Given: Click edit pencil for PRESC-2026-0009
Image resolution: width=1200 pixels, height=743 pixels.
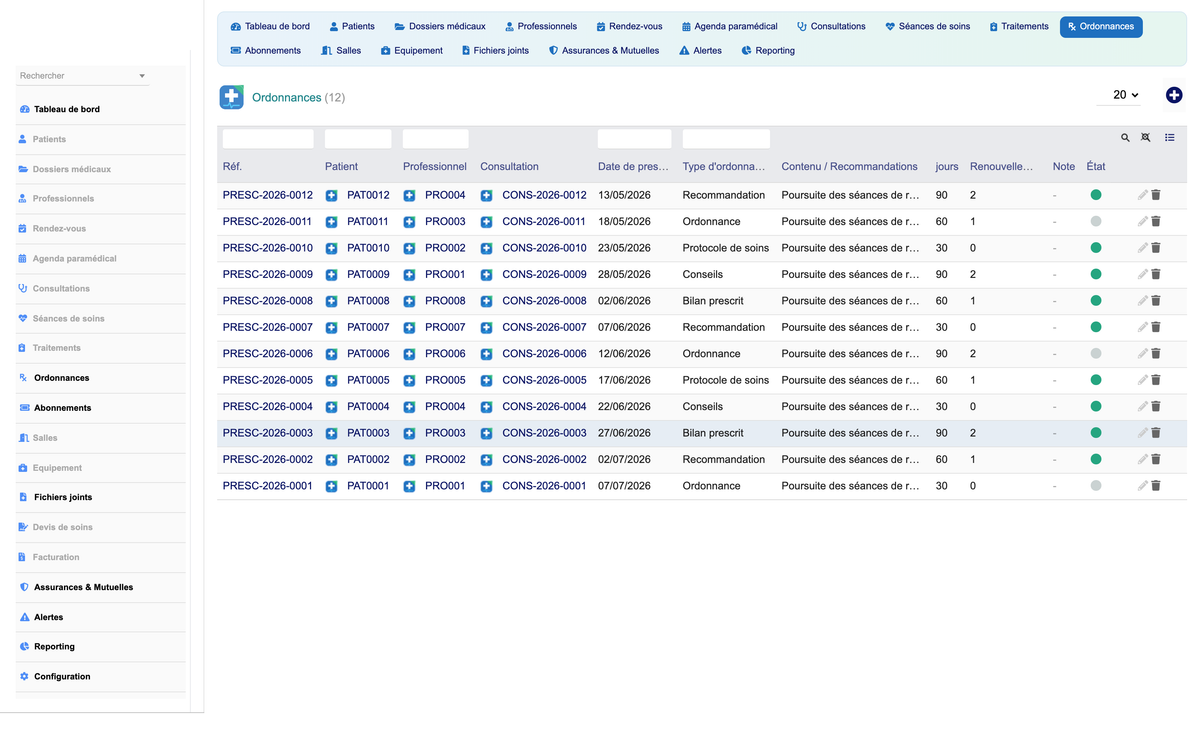Looking at the screenshot, I should point(1143,274).
